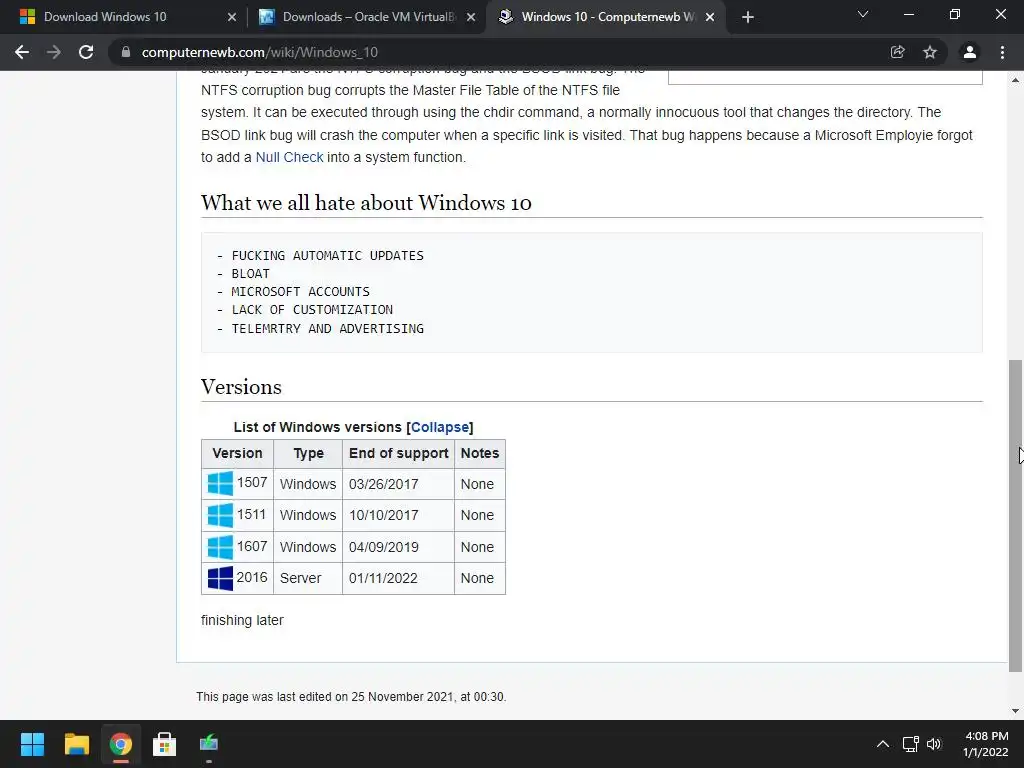Click the 1511 version Windows logo
This screenshot has height=768, width=1024.
220,515
